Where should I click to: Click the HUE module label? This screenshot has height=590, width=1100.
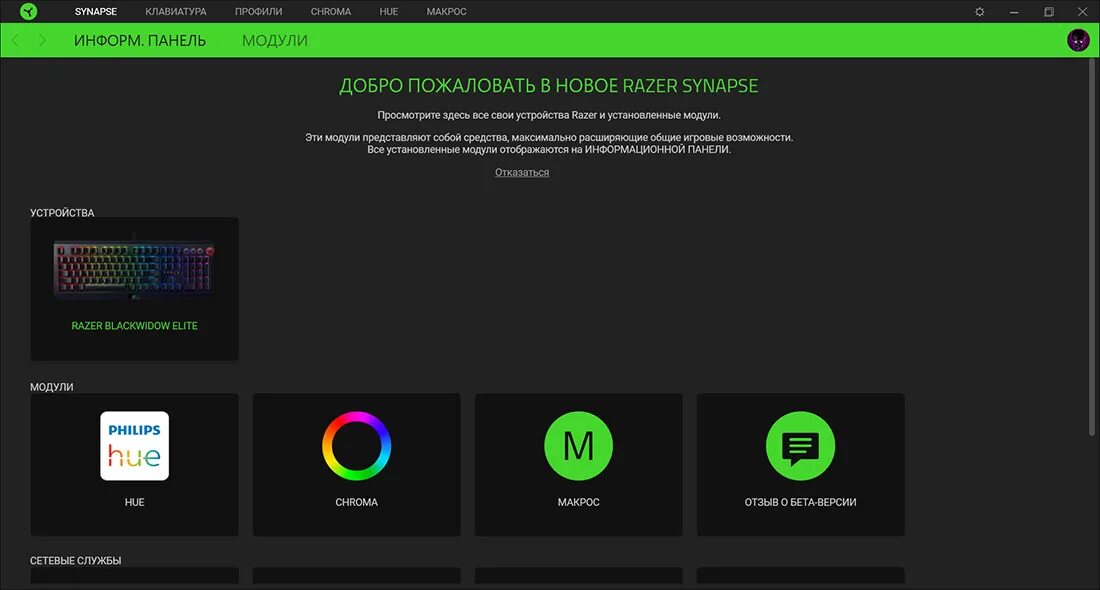(135, 502)
